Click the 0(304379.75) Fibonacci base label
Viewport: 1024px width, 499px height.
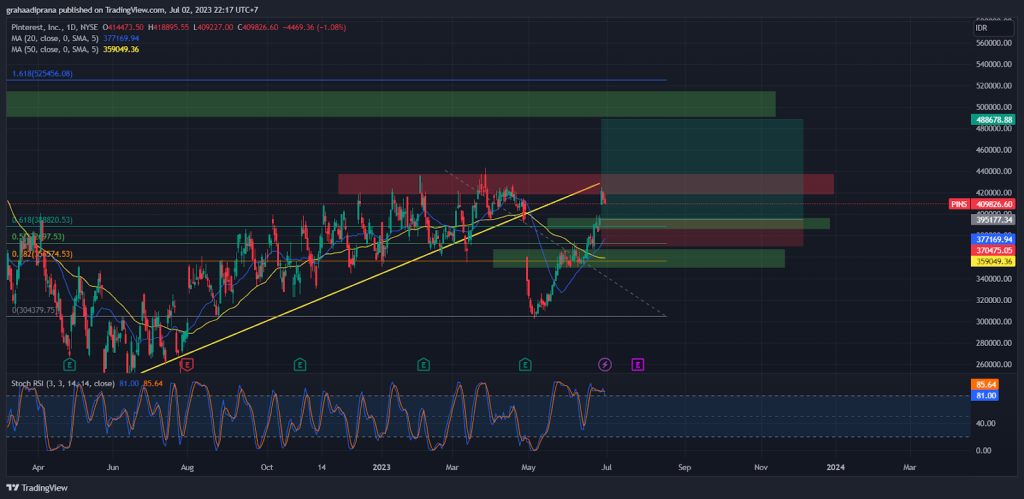pyautogui.click(x=35, y=310)
